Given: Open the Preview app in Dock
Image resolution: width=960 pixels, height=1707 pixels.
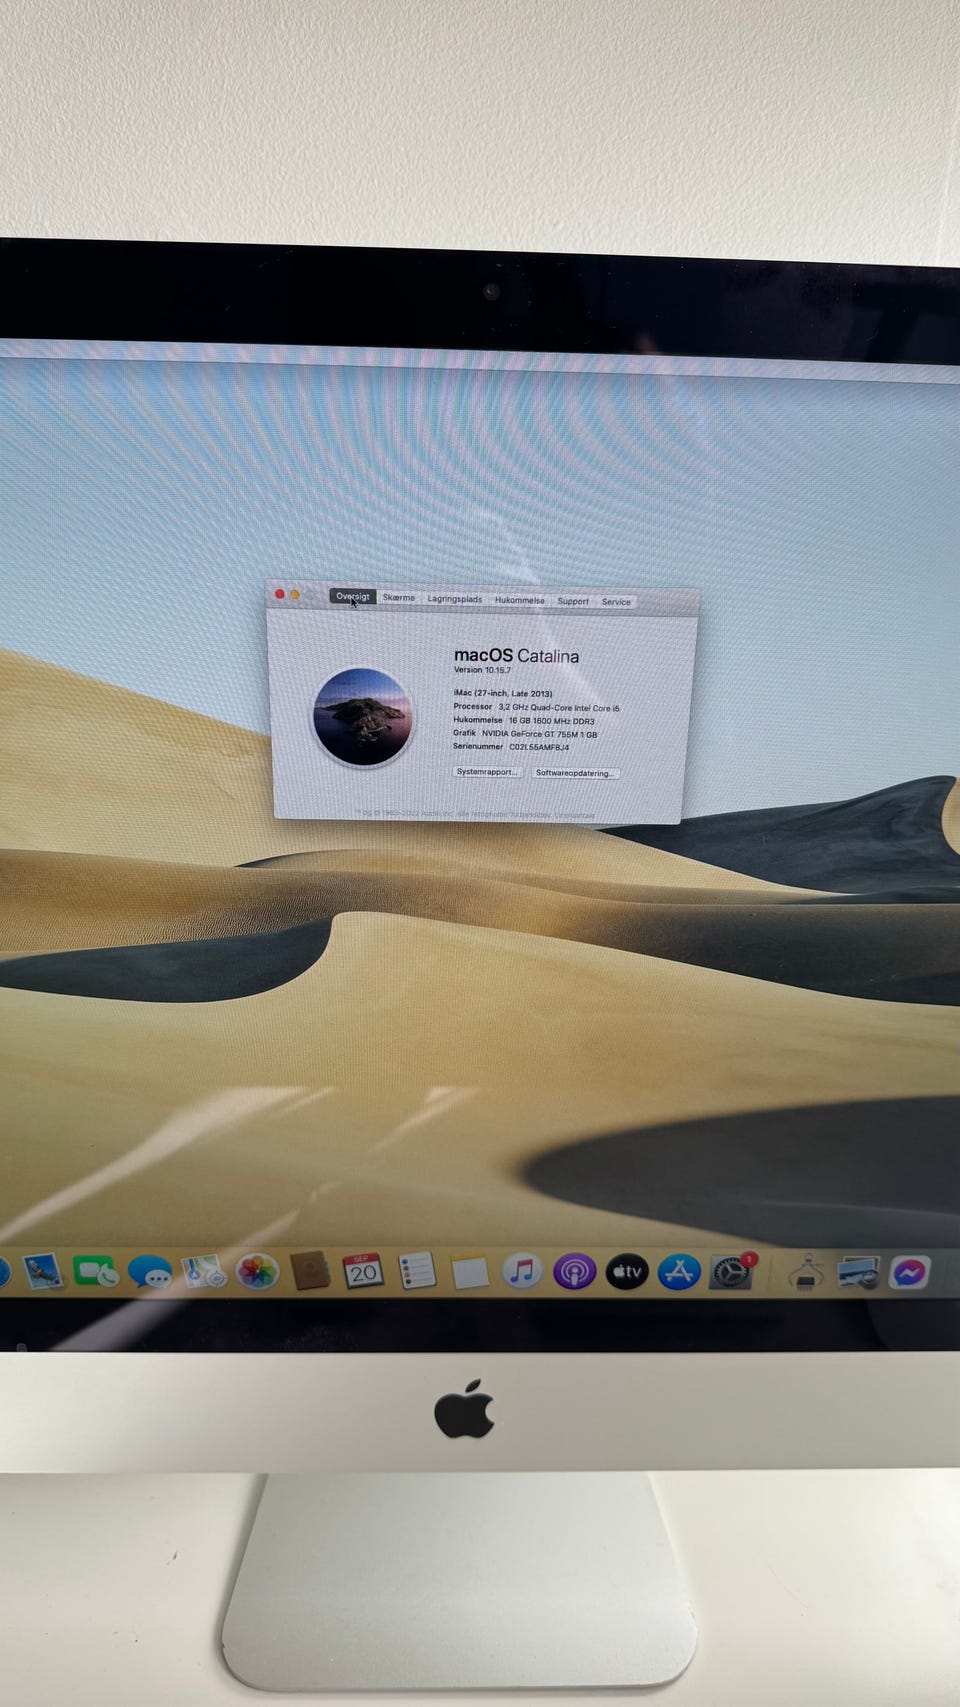Looking at the screenshot, I should click(858, 1272).
